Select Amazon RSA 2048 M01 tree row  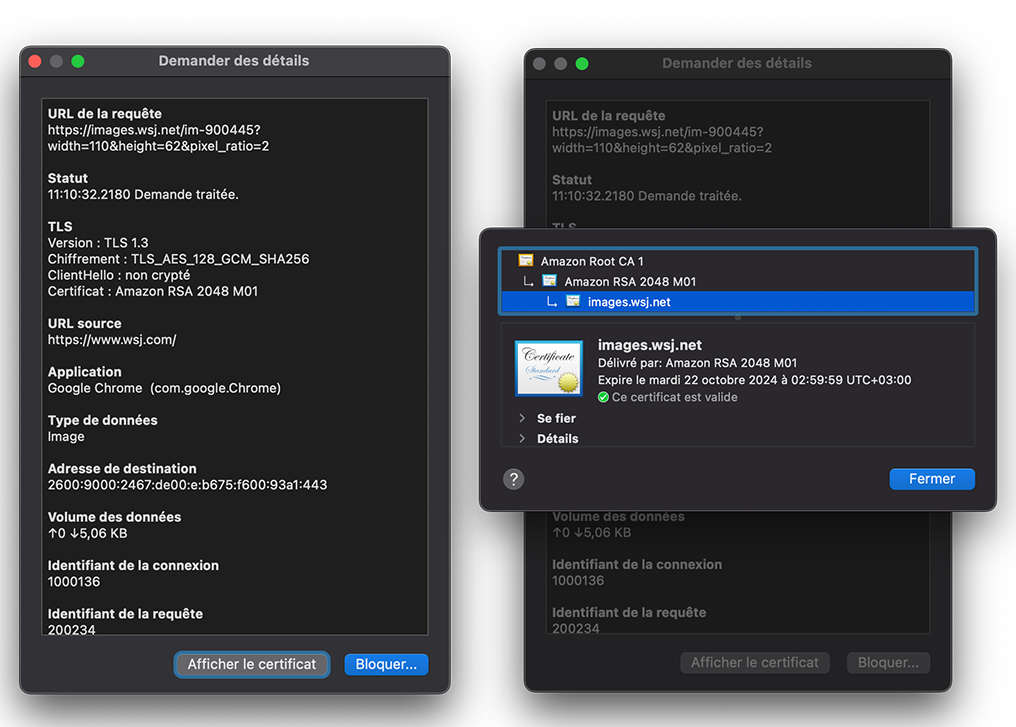(737, 281)
